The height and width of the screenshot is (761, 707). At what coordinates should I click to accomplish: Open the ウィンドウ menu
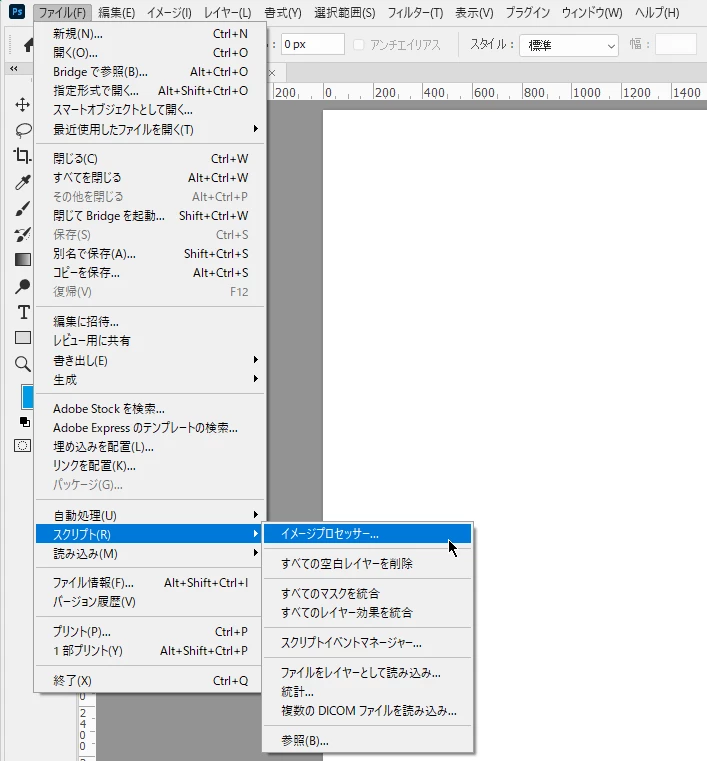tap(592, 12)
